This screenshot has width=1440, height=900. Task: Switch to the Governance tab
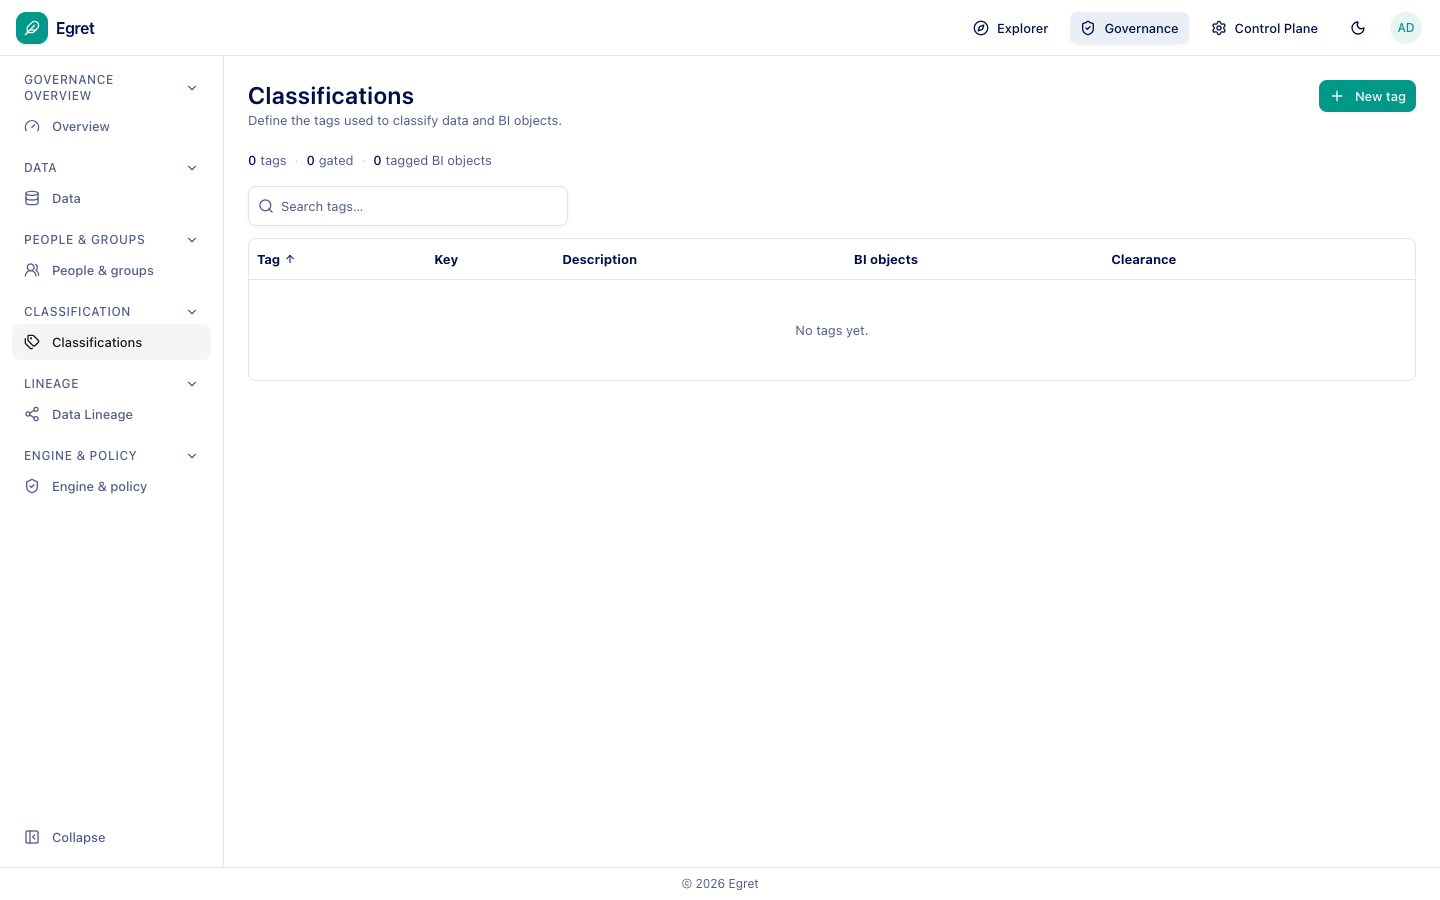[x=1129, y=28]
